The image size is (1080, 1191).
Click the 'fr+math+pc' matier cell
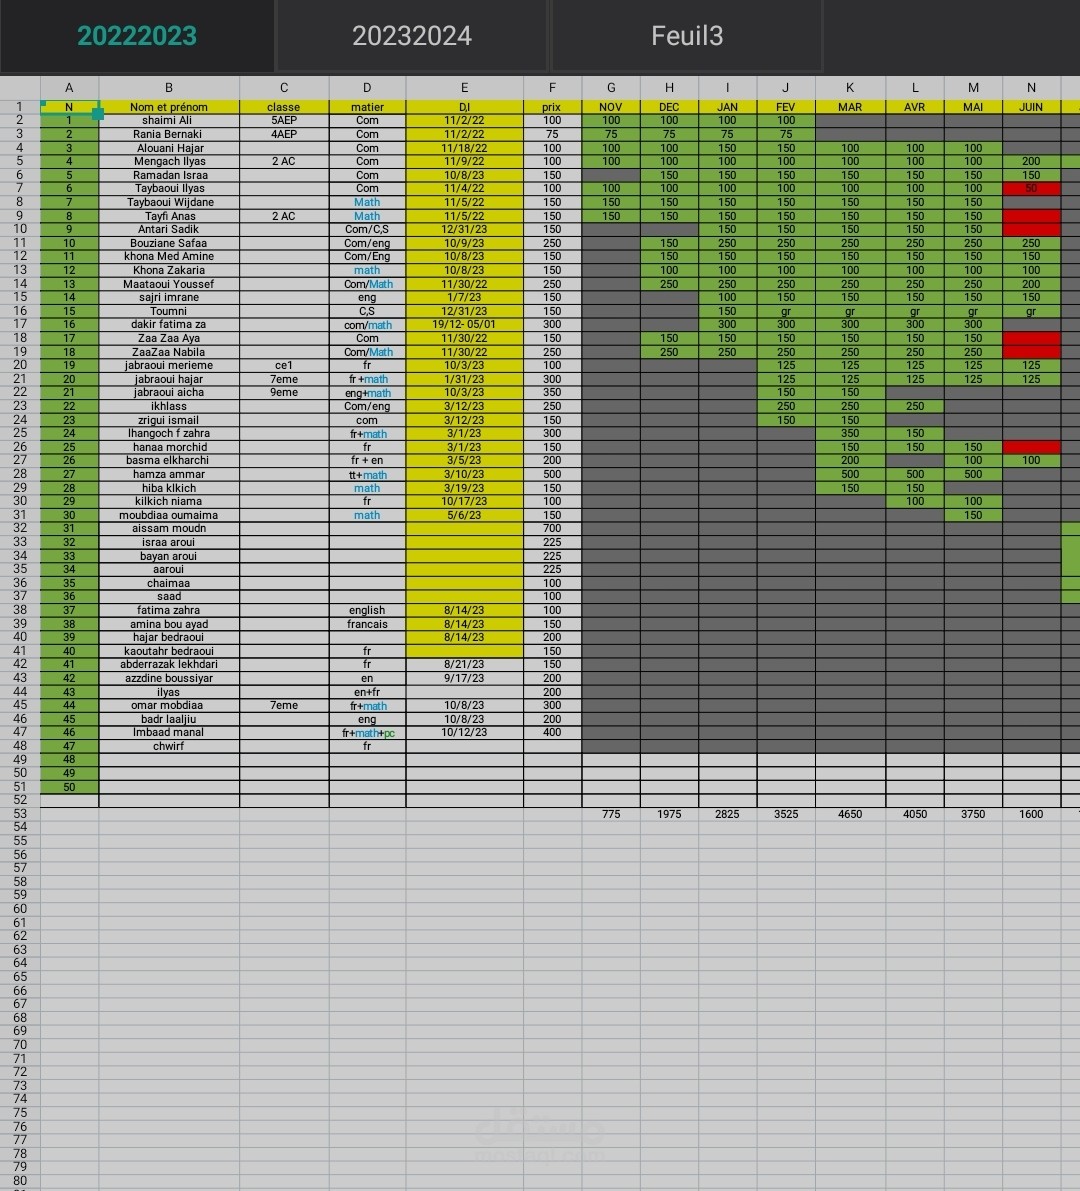(x=367, y=732)
